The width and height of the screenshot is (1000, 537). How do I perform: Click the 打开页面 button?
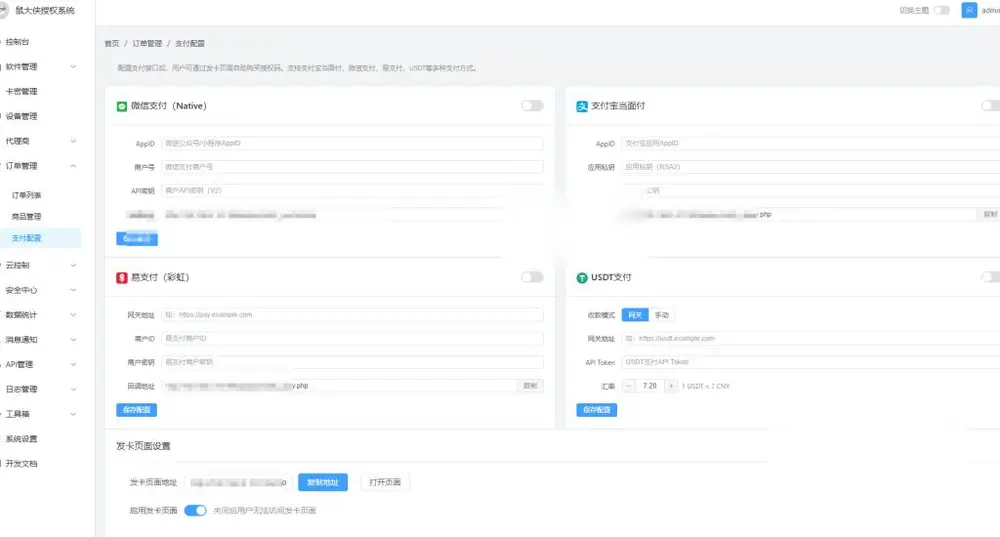[385, 482]
